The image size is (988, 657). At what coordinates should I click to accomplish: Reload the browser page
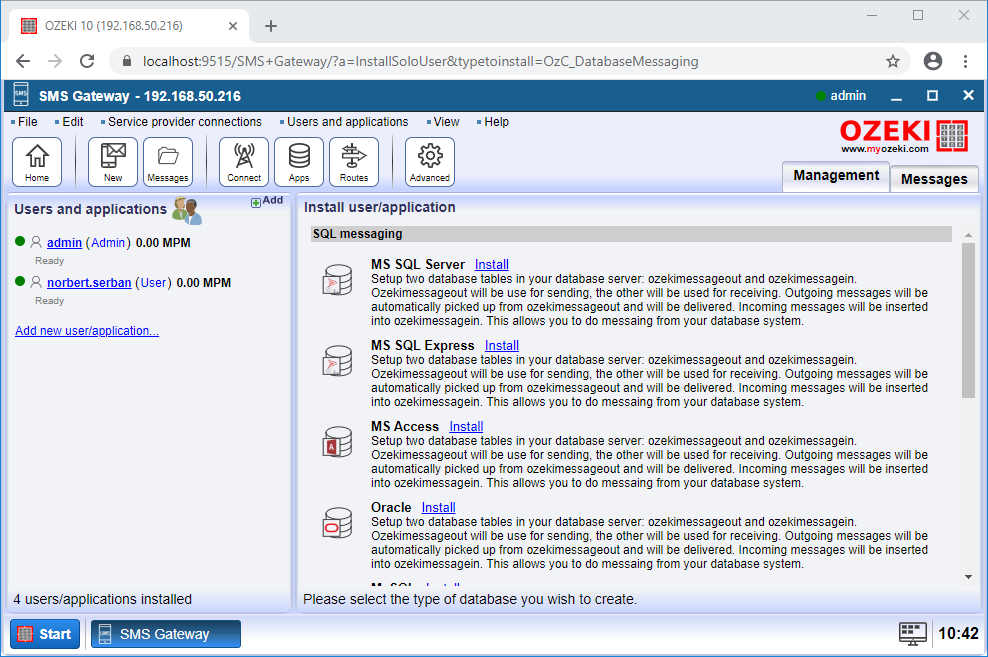87,61
